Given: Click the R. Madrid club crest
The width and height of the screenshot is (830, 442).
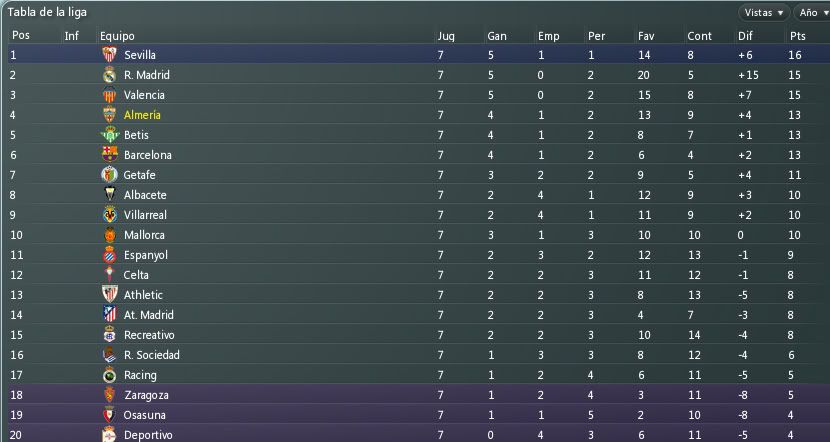Looking at the screenshot, I should click(110, 75).
